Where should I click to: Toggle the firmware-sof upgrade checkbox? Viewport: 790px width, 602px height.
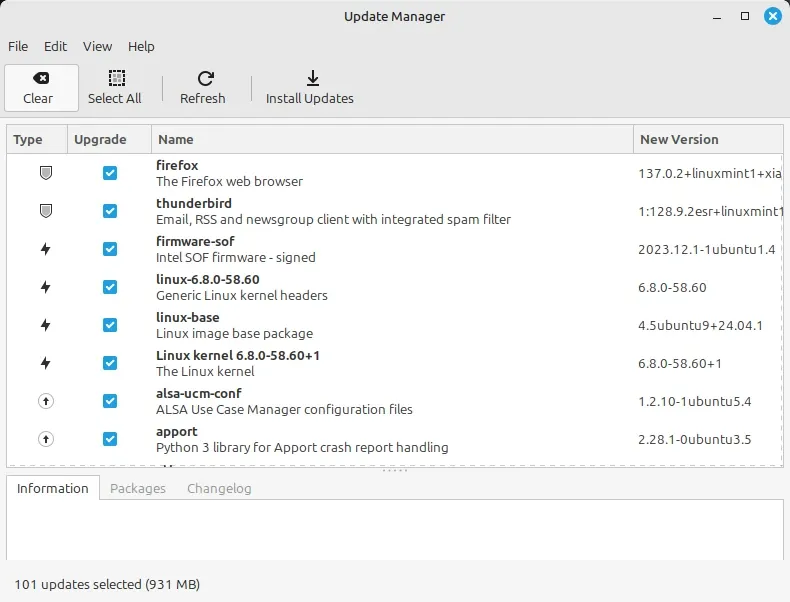point(110,249)
